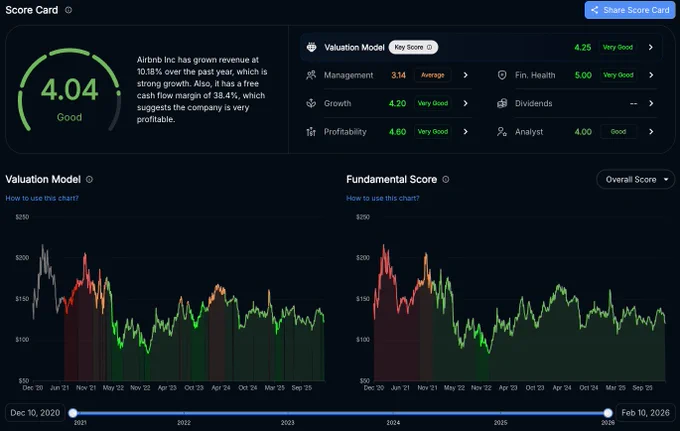The width and height of the screenshot is (680, 431).
Task: Open the Overall Score dropdown
Action: (x=635, y=180)
